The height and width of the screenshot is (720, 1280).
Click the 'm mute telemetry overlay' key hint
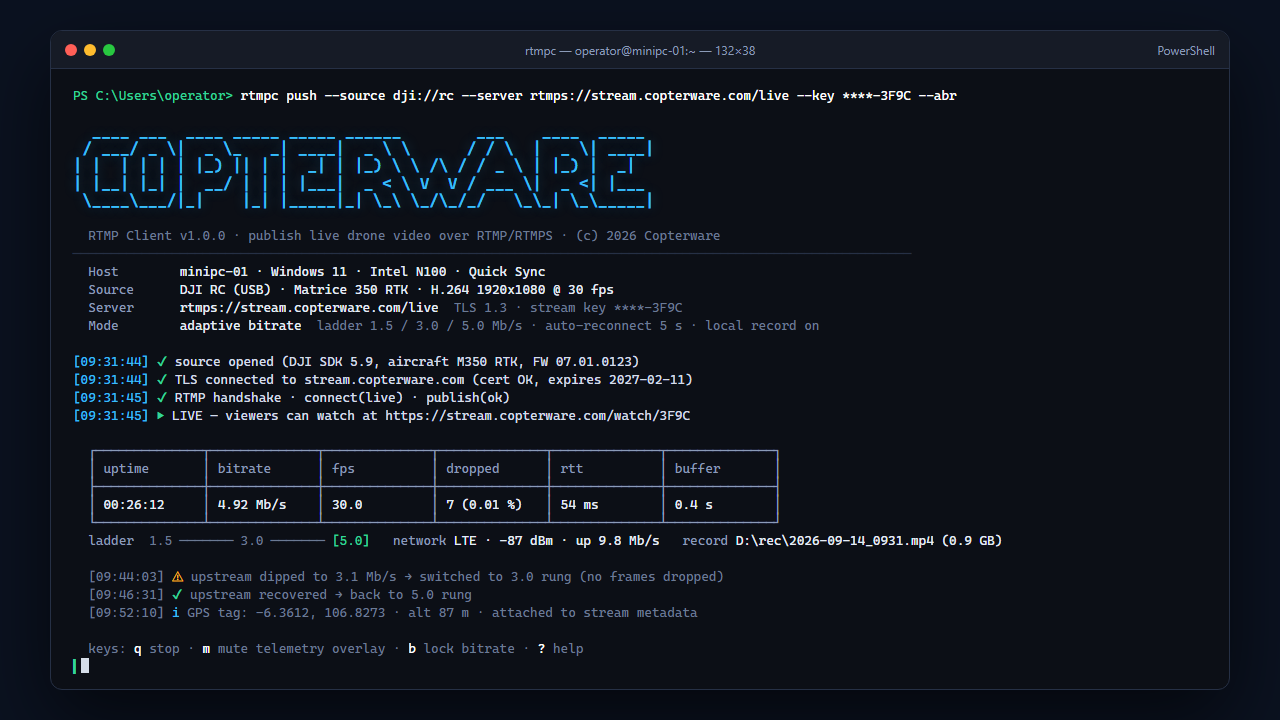coord(294,649)
